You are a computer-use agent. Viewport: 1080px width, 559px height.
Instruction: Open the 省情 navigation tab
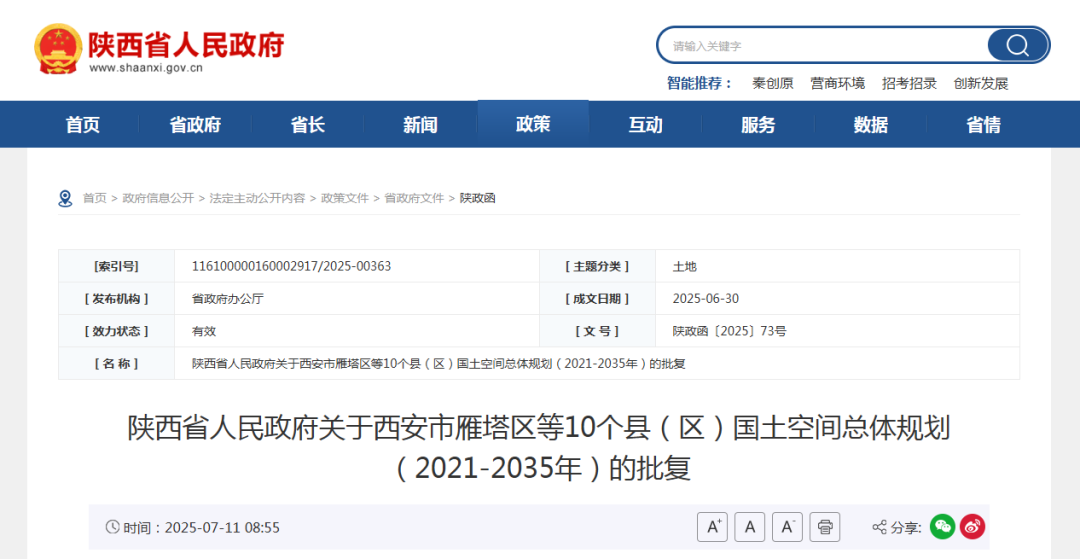coord(984,125)
